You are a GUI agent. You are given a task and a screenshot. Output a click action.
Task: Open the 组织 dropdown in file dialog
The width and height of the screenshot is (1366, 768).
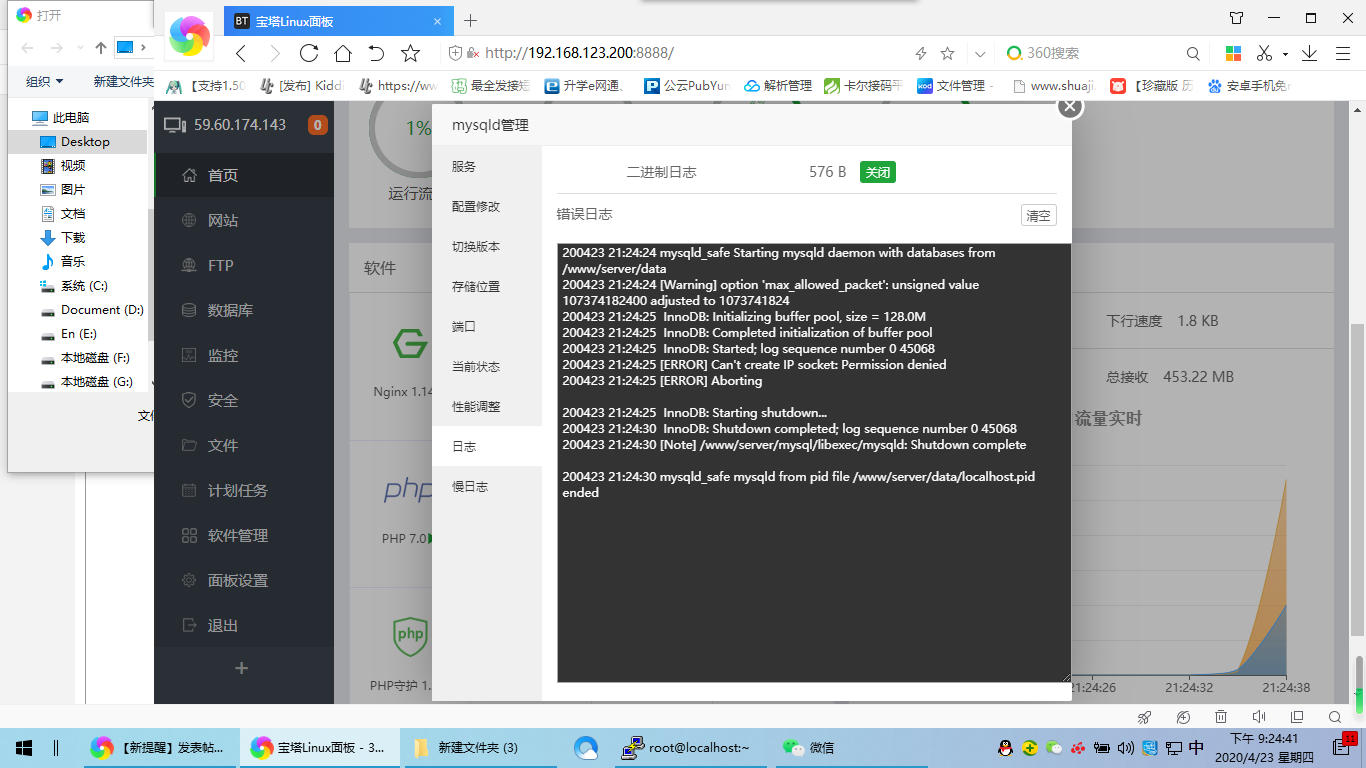click(44, 82)
